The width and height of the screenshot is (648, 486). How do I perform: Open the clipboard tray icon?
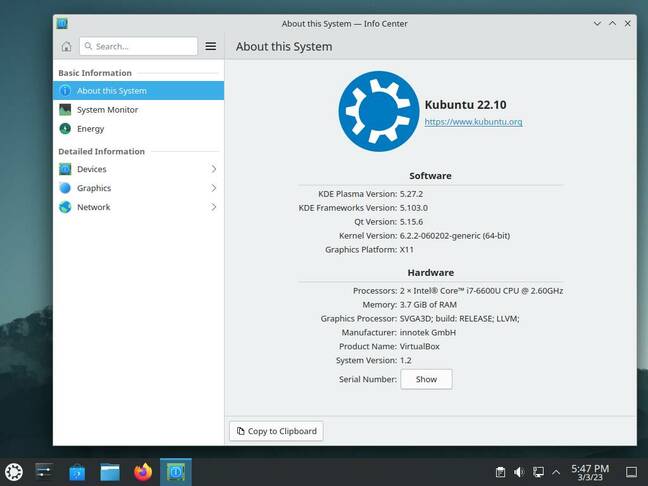500,472
